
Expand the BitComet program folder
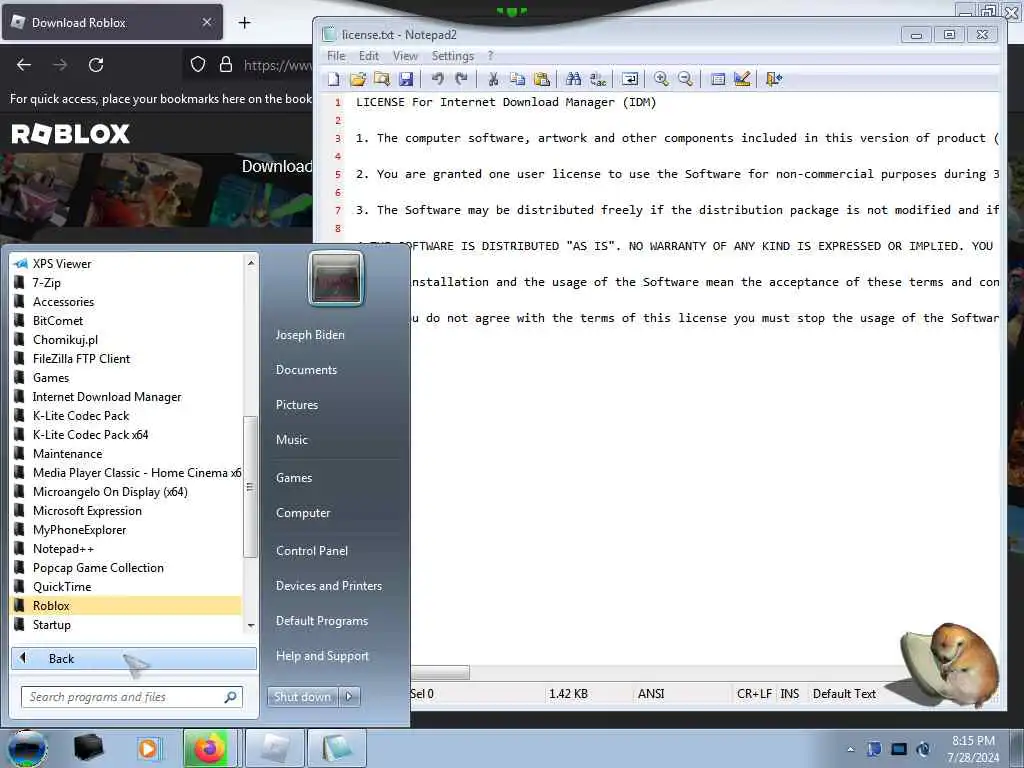(x=126, y=321)
